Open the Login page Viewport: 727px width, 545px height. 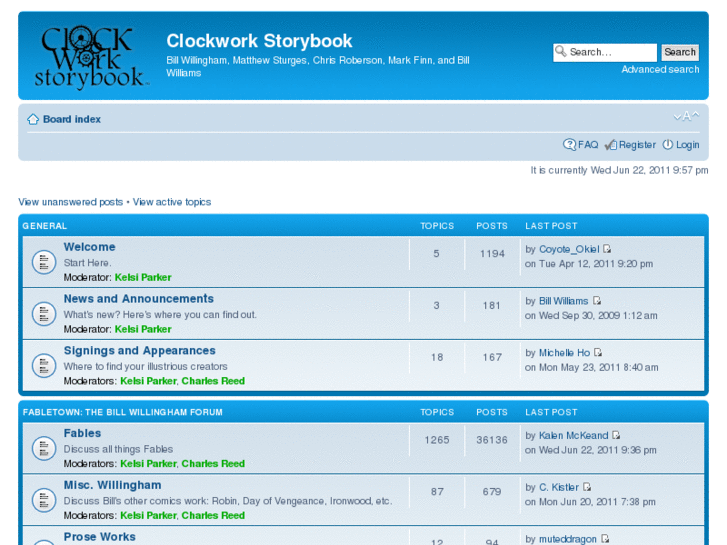pyautogui.click(x=687, y=145)
